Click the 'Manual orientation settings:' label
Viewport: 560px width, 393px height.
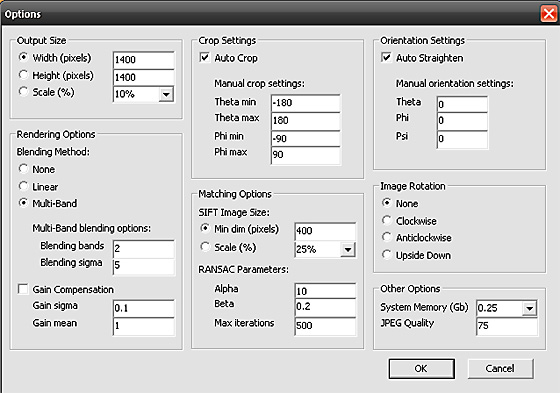click(454, 84)
